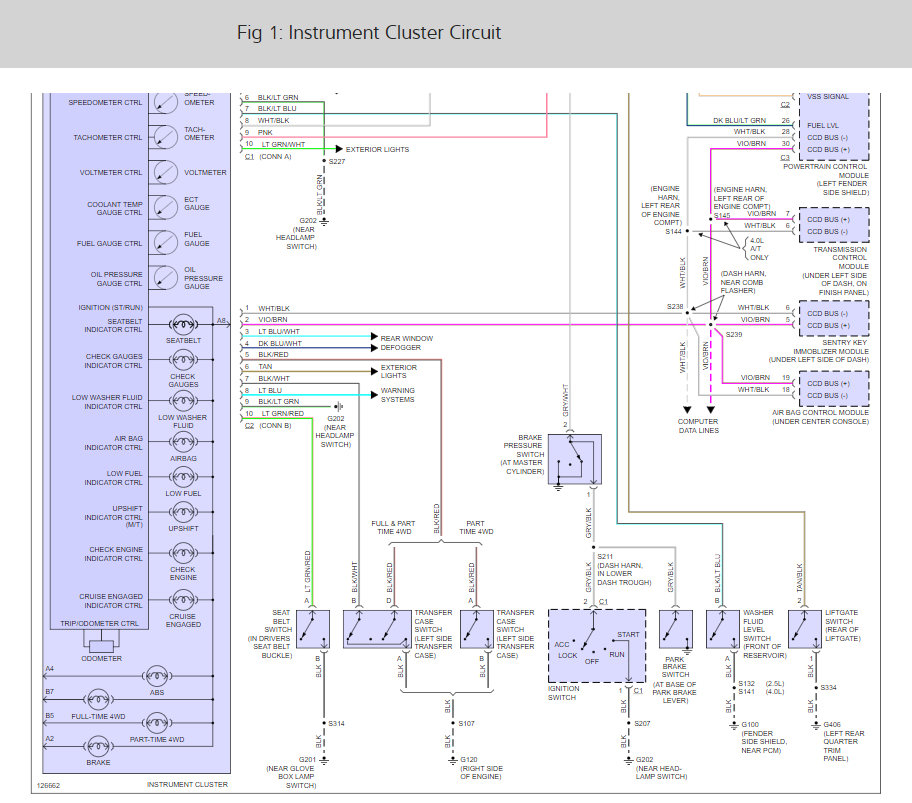The height and width of the screenshot is (803, 912).
Task: Click the C2 (CONN B) connector label
Action: [268, 426]
